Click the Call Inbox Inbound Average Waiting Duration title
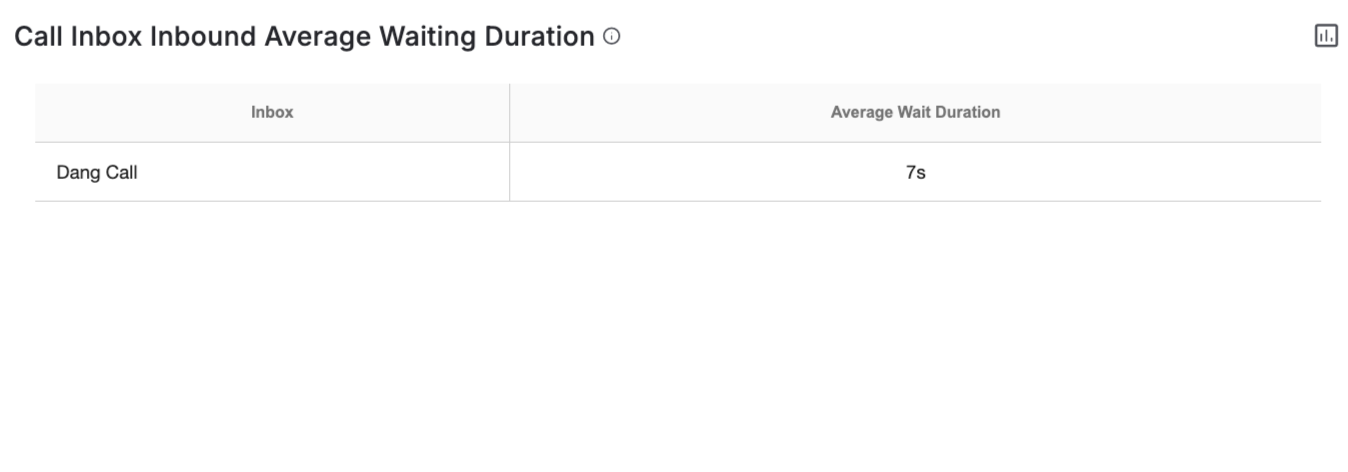 click(x=304, y=37)
